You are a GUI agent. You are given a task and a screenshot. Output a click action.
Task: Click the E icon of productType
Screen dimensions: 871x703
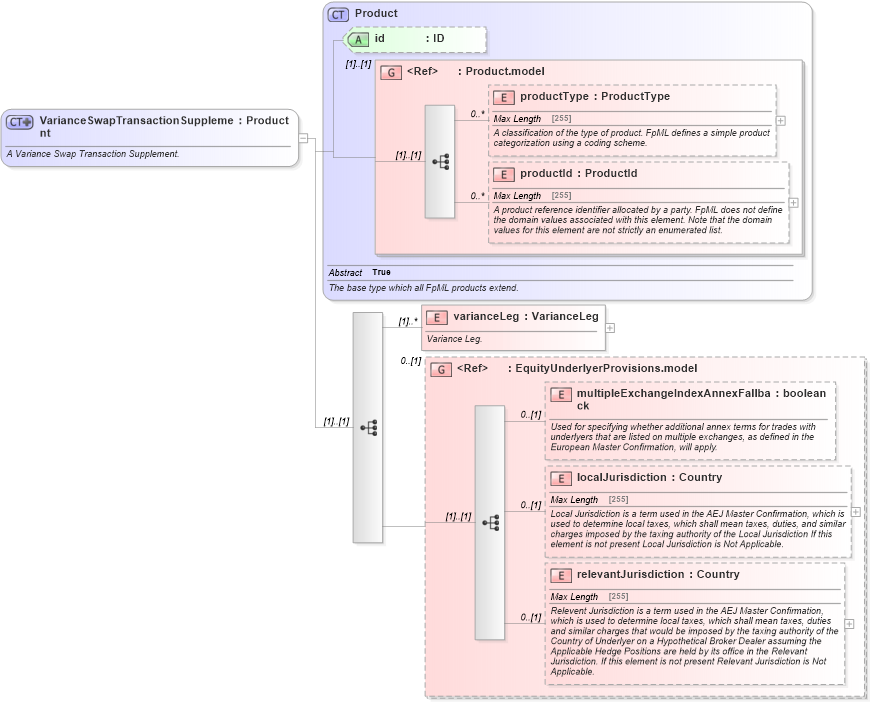point(504,98)
